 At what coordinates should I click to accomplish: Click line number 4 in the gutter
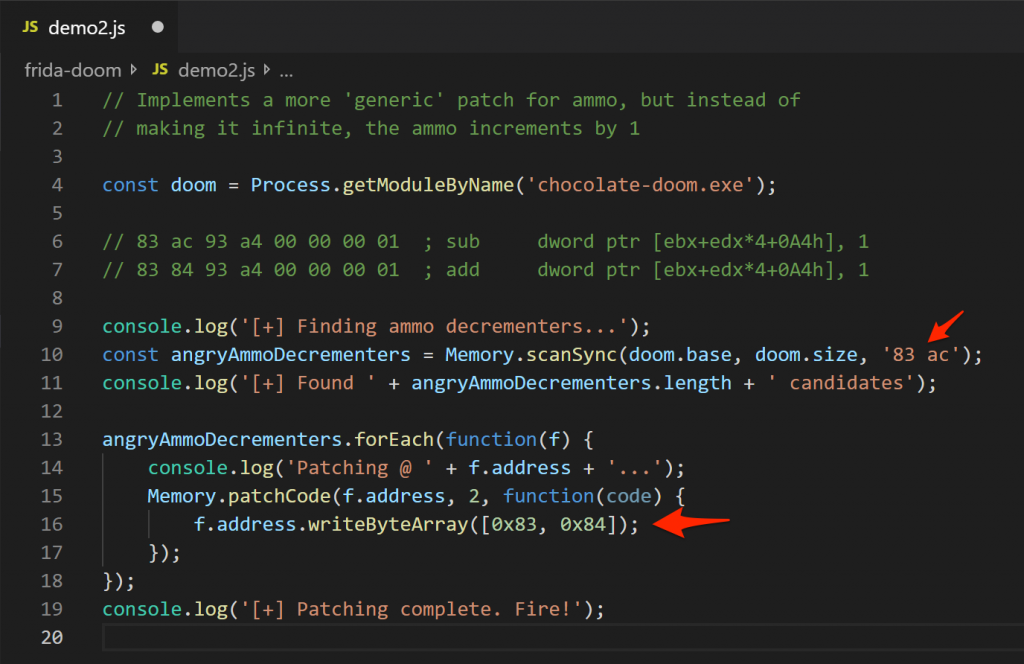pyautogui.click(x=57, y=185)
